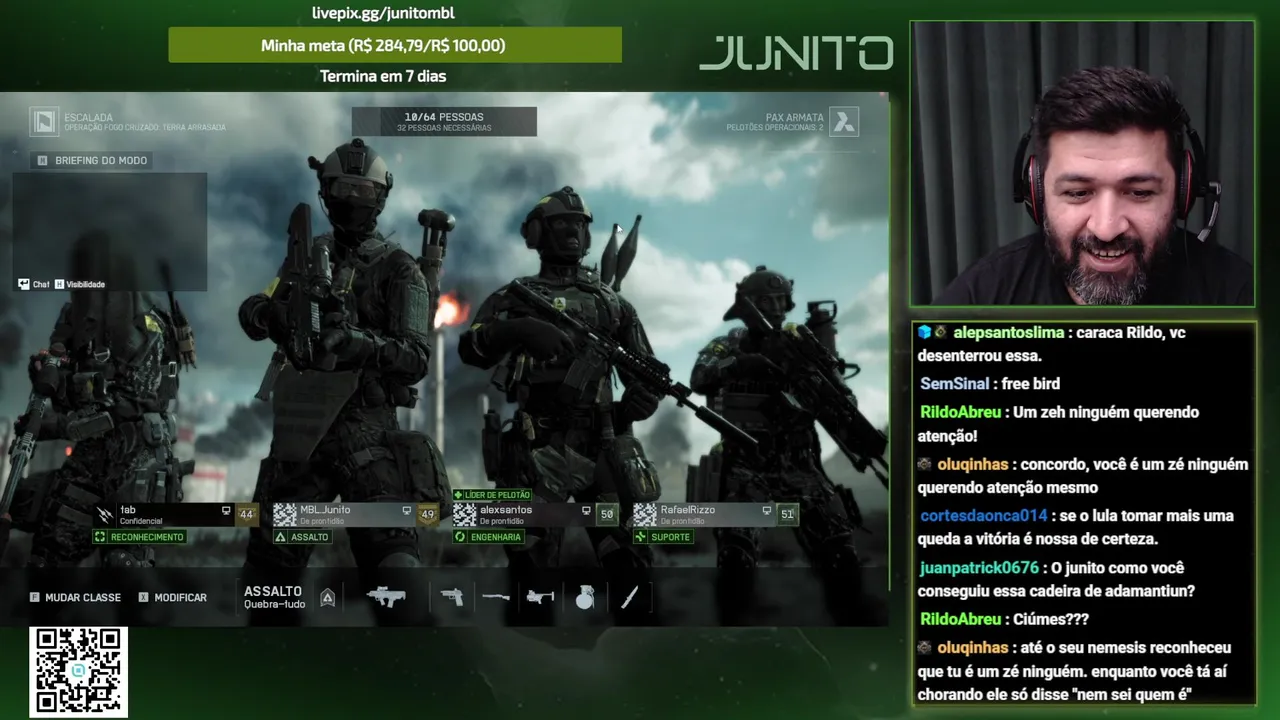This screenshot has height=720, width=1280.
Task: Click username SemSinal in chat
Action: pos(954,384)
